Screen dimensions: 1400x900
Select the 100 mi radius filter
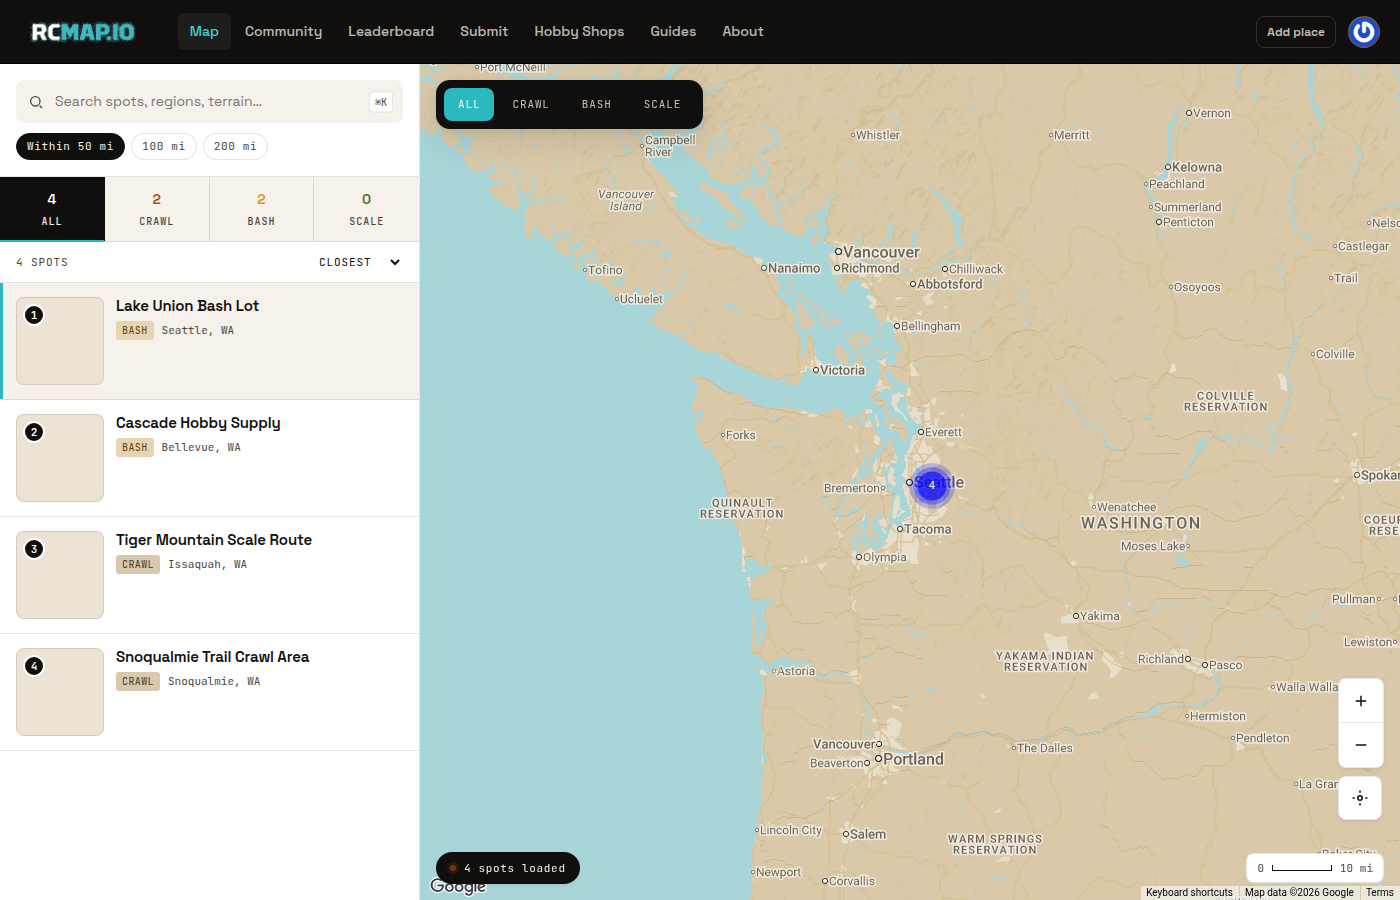click(x=164, y=146)
